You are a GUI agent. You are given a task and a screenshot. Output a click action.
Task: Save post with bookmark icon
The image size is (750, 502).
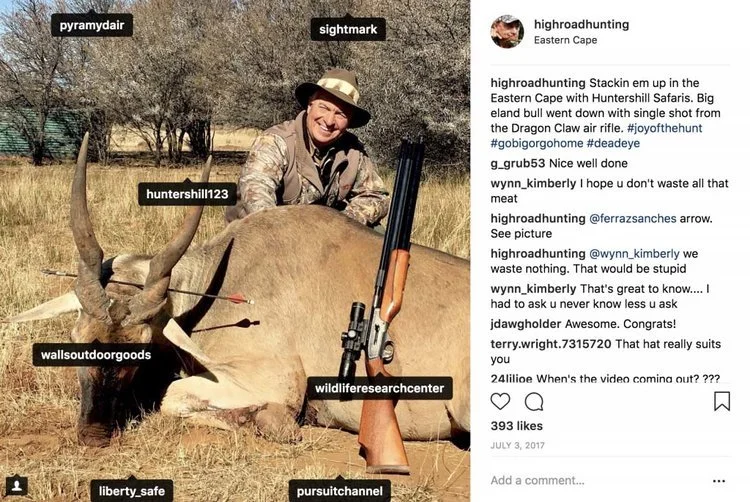click(721, 401)
